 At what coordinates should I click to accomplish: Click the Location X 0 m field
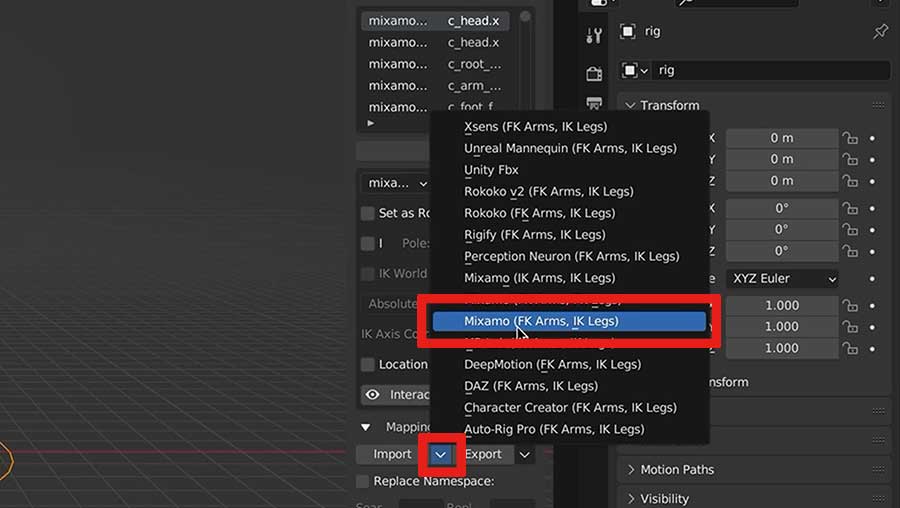(782, 138)
